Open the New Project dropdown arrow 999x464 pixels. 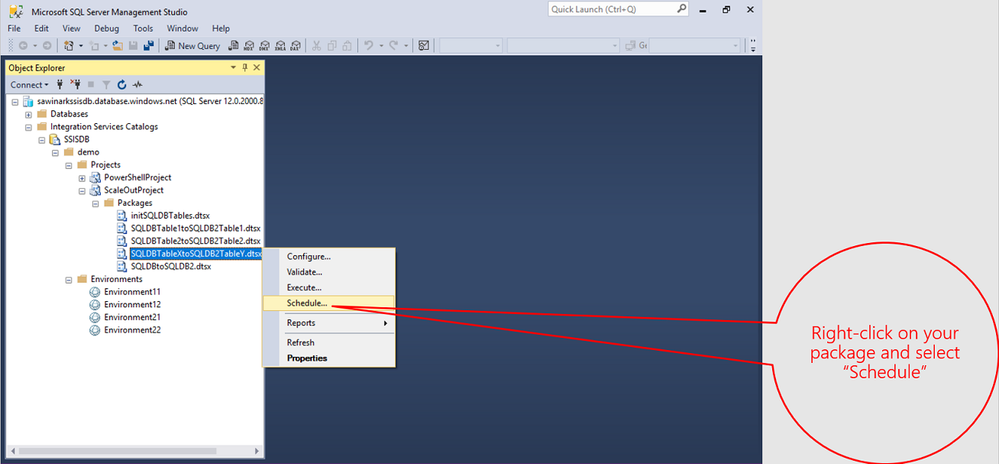click(81, 46)
